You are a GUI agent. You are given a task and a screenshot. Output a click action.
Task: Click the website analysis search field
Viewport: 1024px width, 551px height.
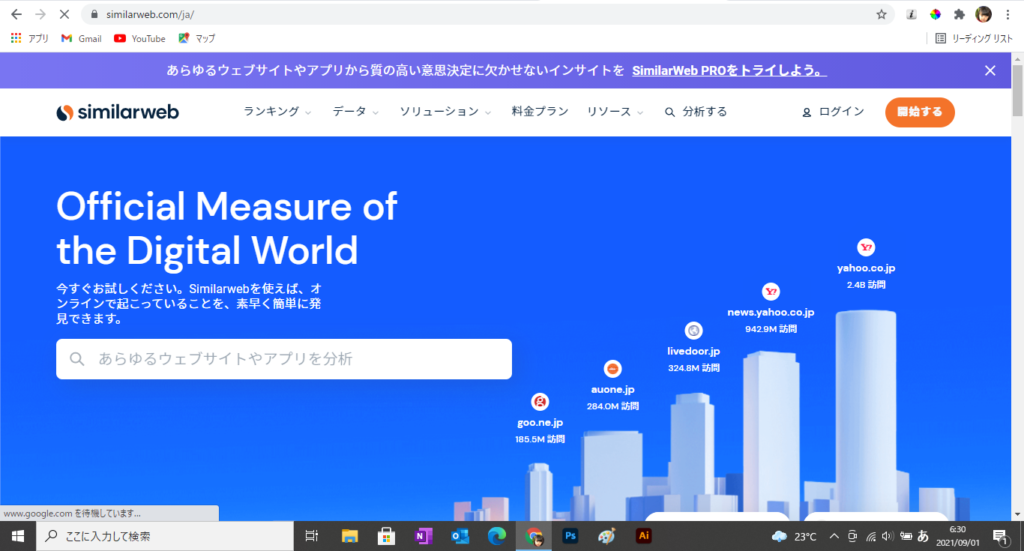(x=284, y=359)
